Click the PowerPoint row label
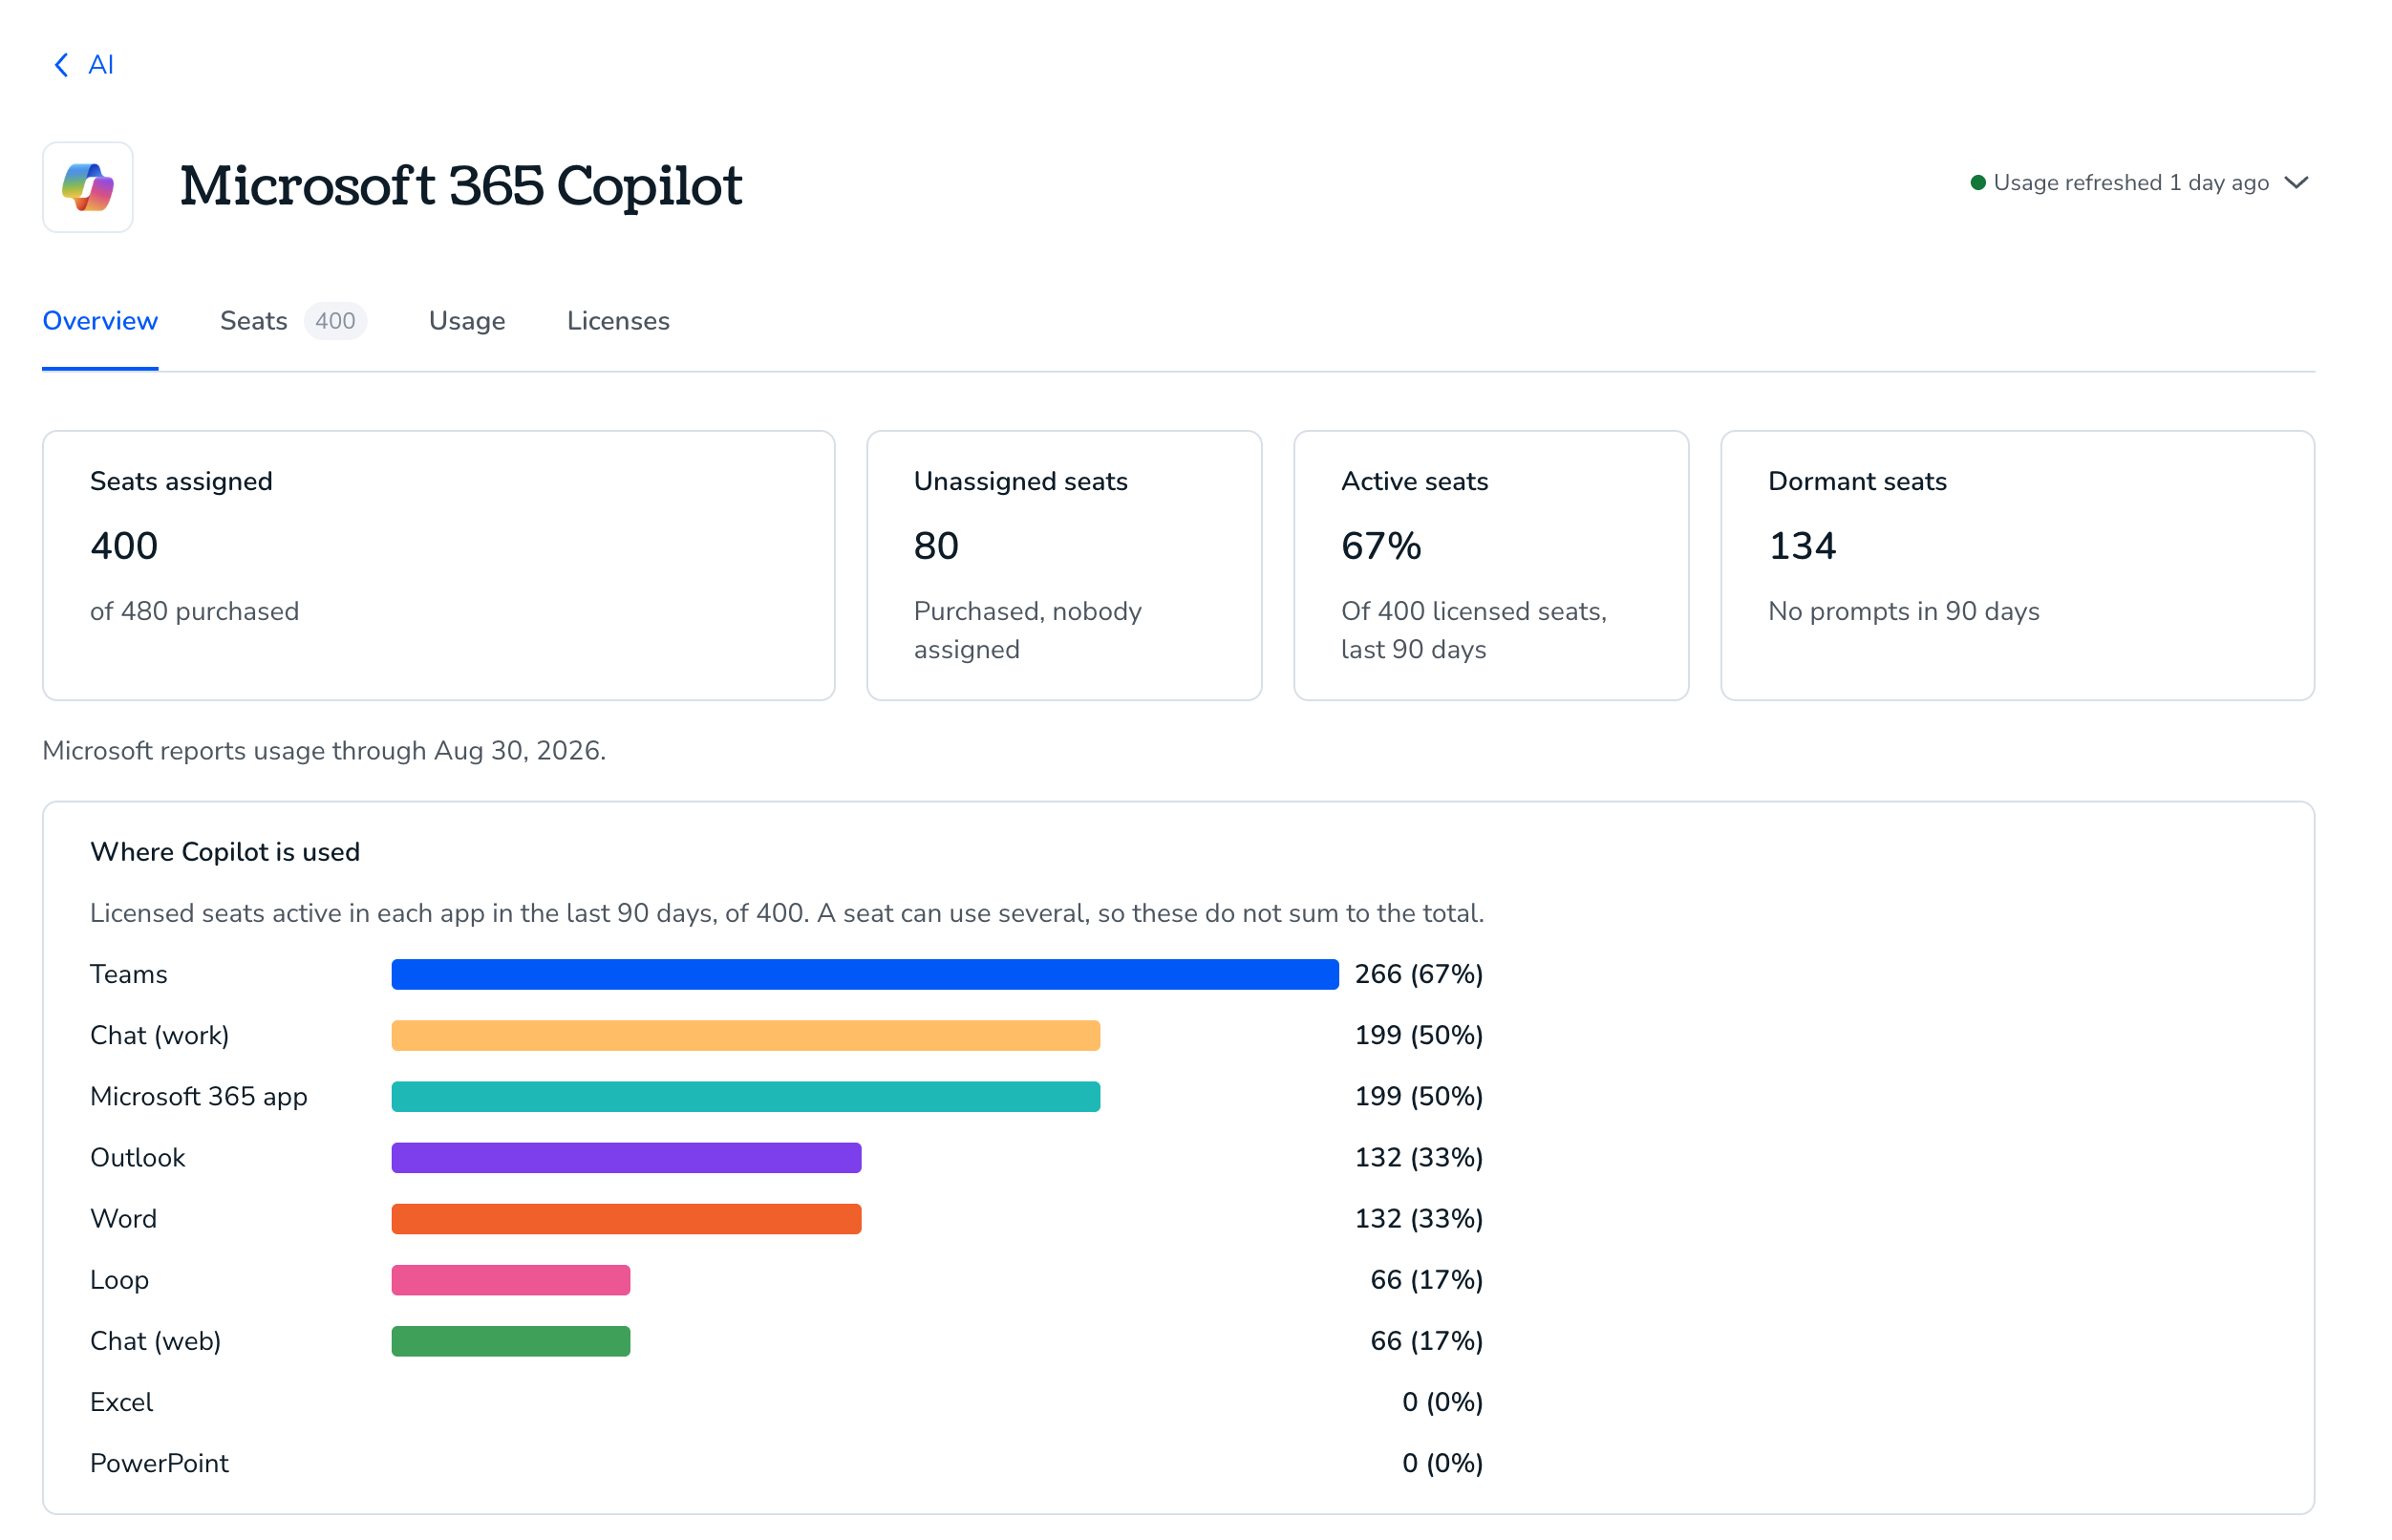Image resolution: width=2392 pixels, height=1540 pixels. pos(160,1463)
